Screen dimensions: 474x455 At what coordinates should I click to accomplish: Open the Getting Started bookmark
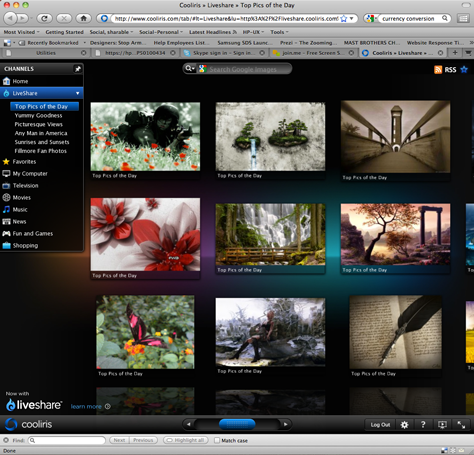64,32
